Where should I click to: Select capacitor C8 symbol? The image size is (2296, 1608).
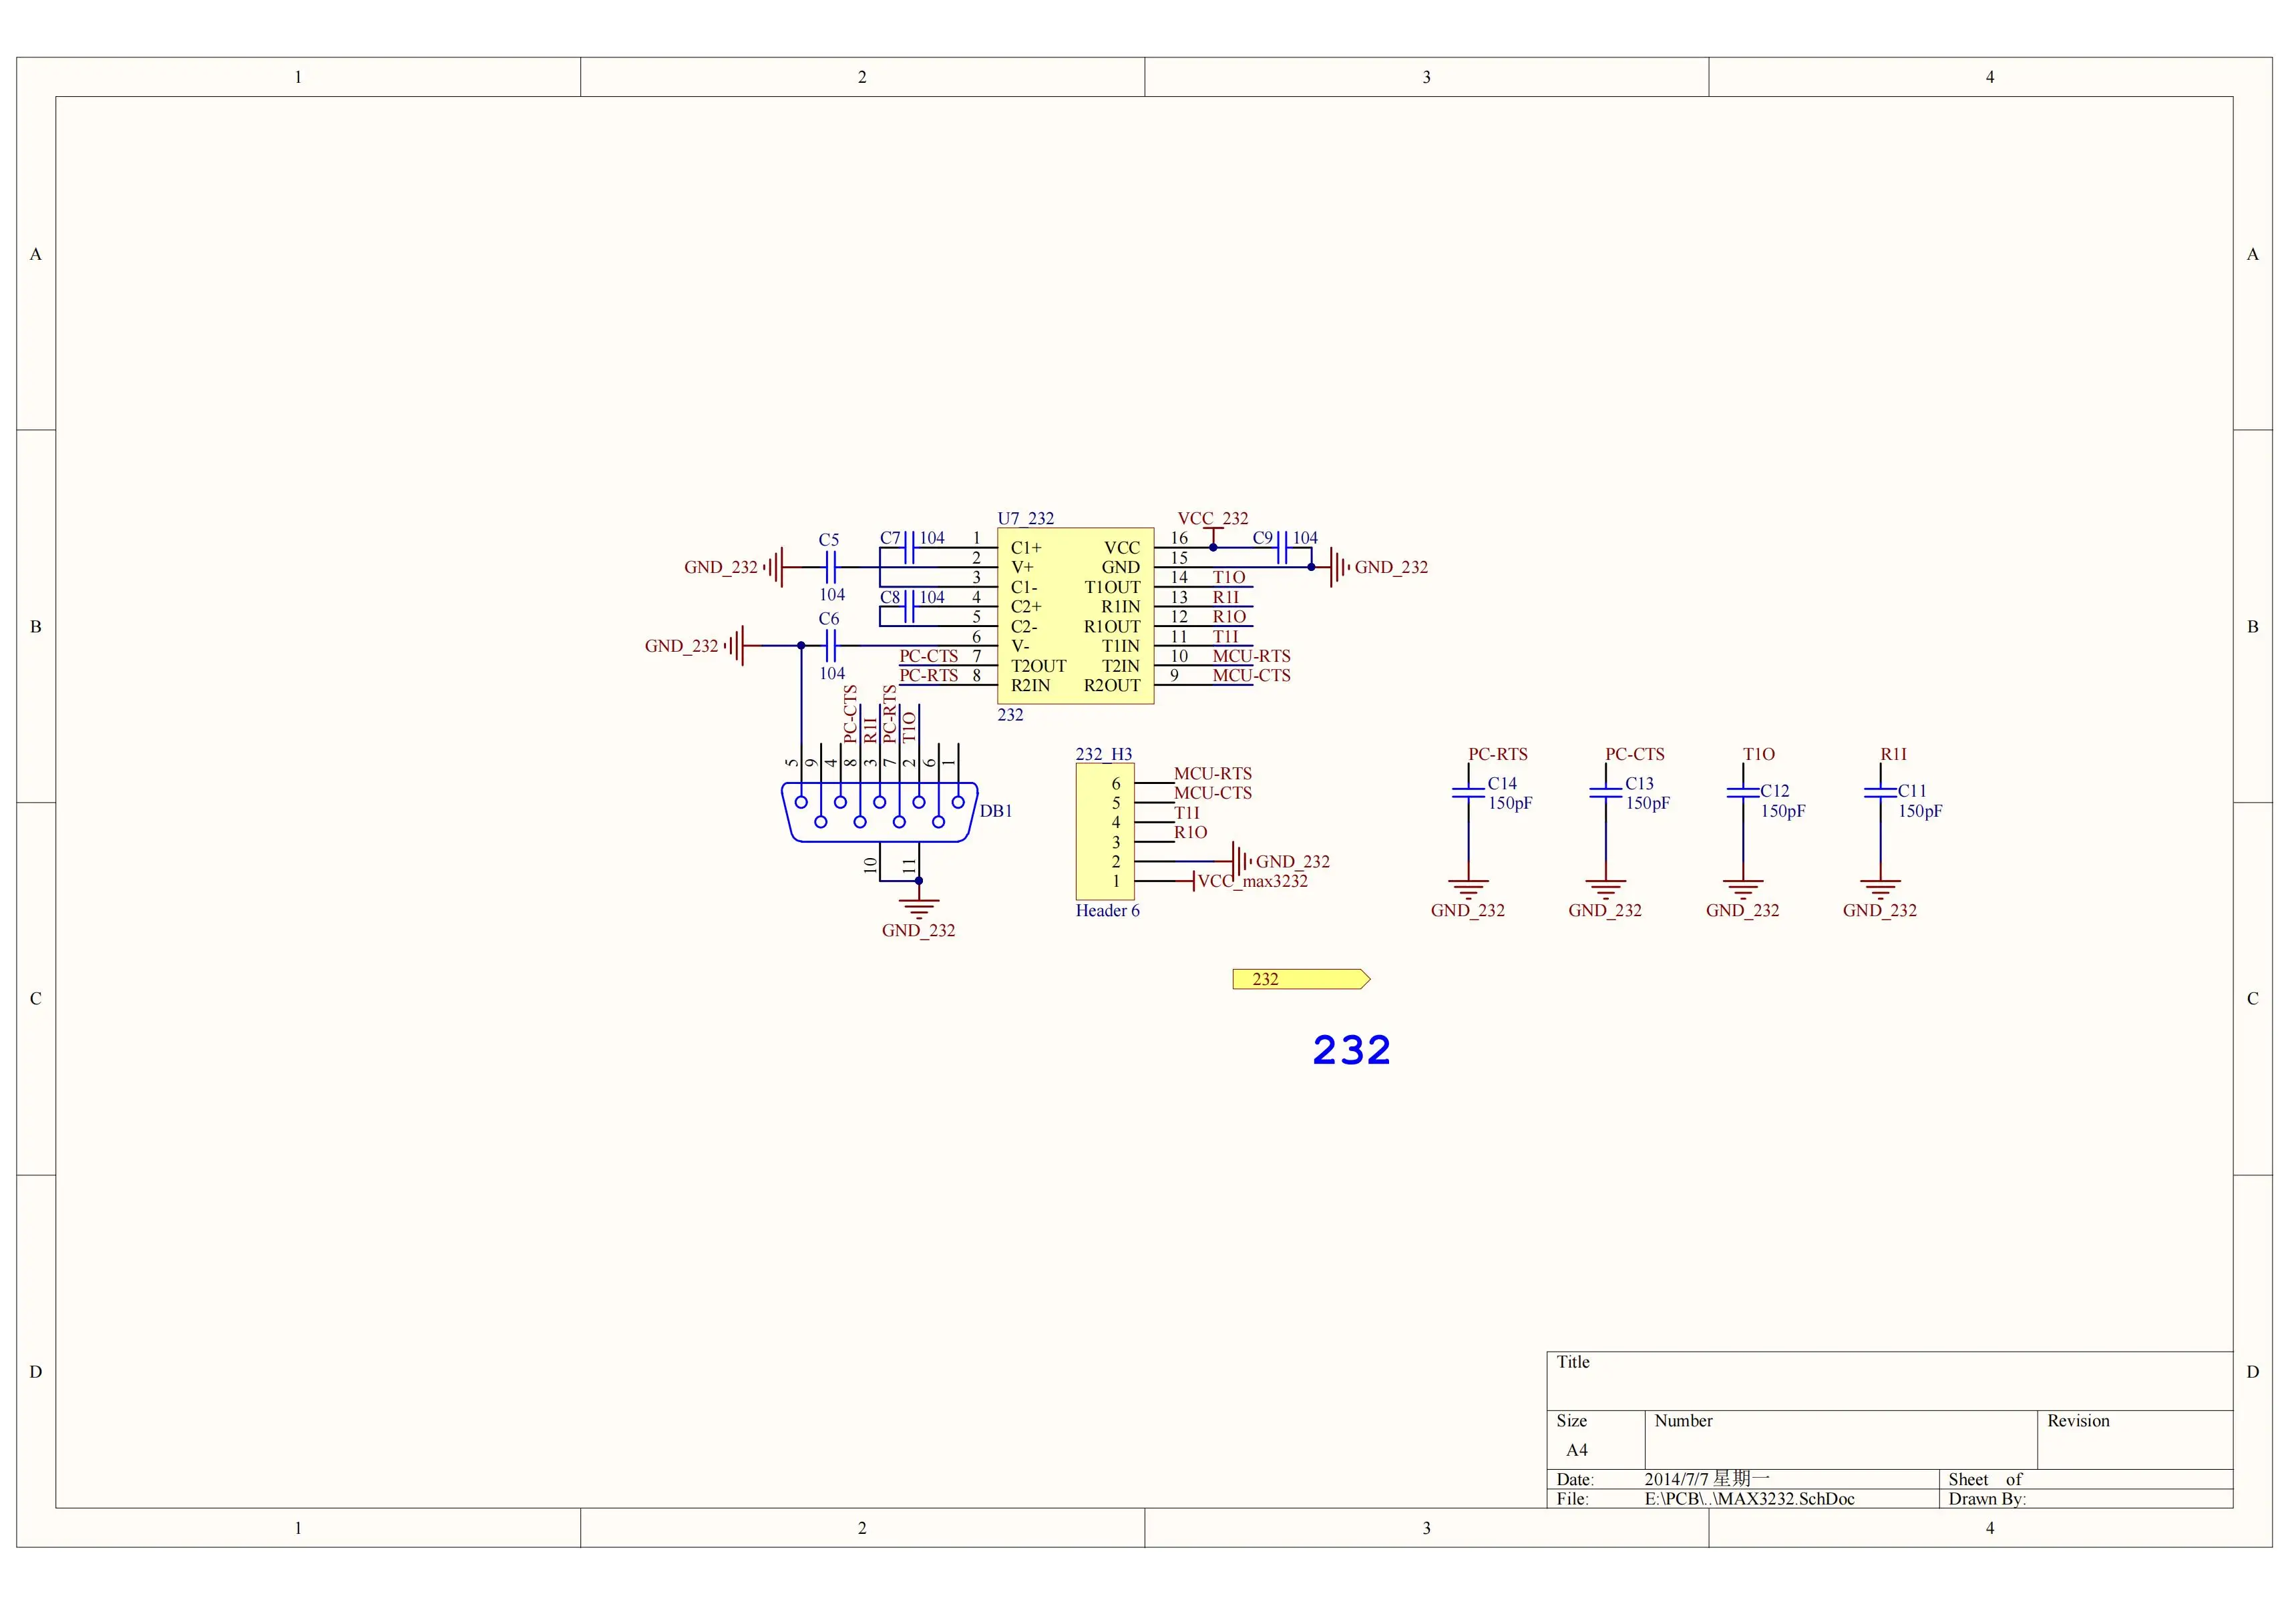coord(909,607)
